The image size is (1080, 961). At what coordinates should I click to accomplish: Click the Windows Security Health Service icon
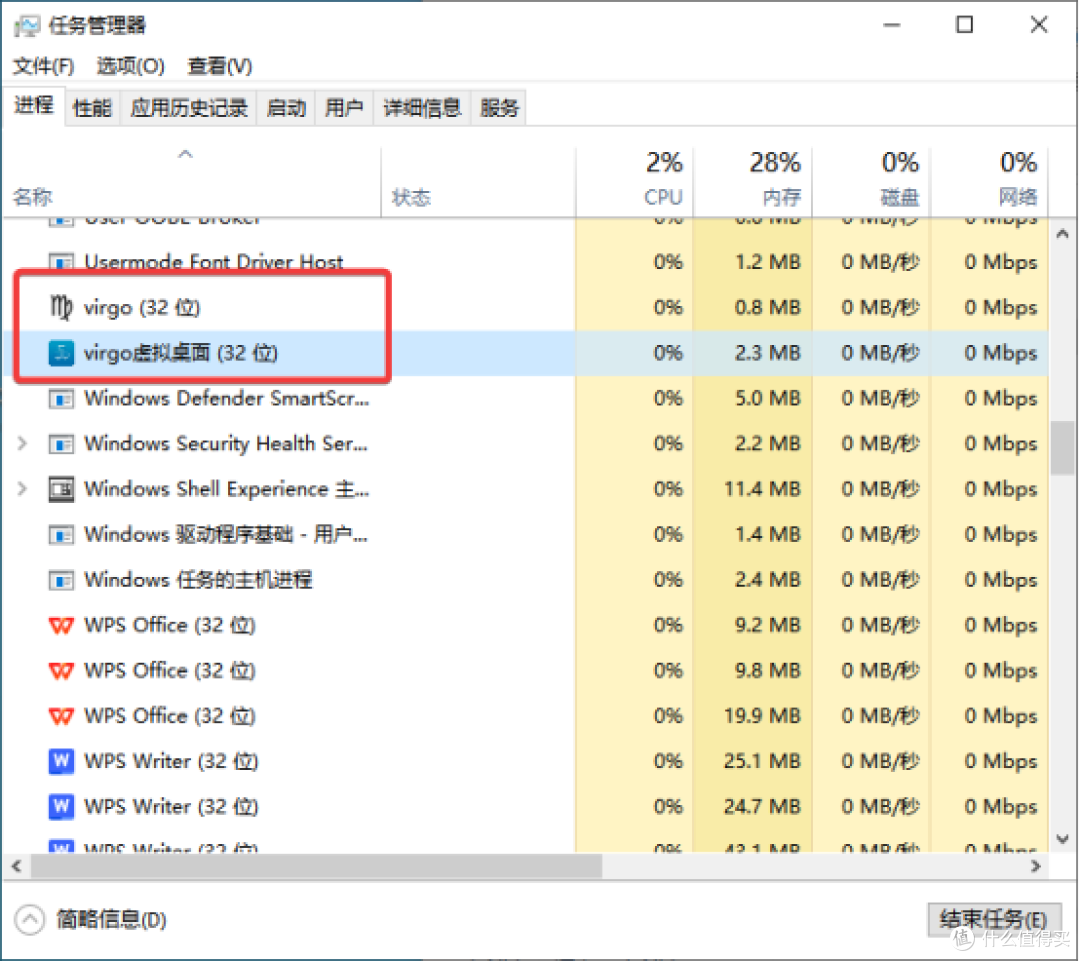coord(61,444)
